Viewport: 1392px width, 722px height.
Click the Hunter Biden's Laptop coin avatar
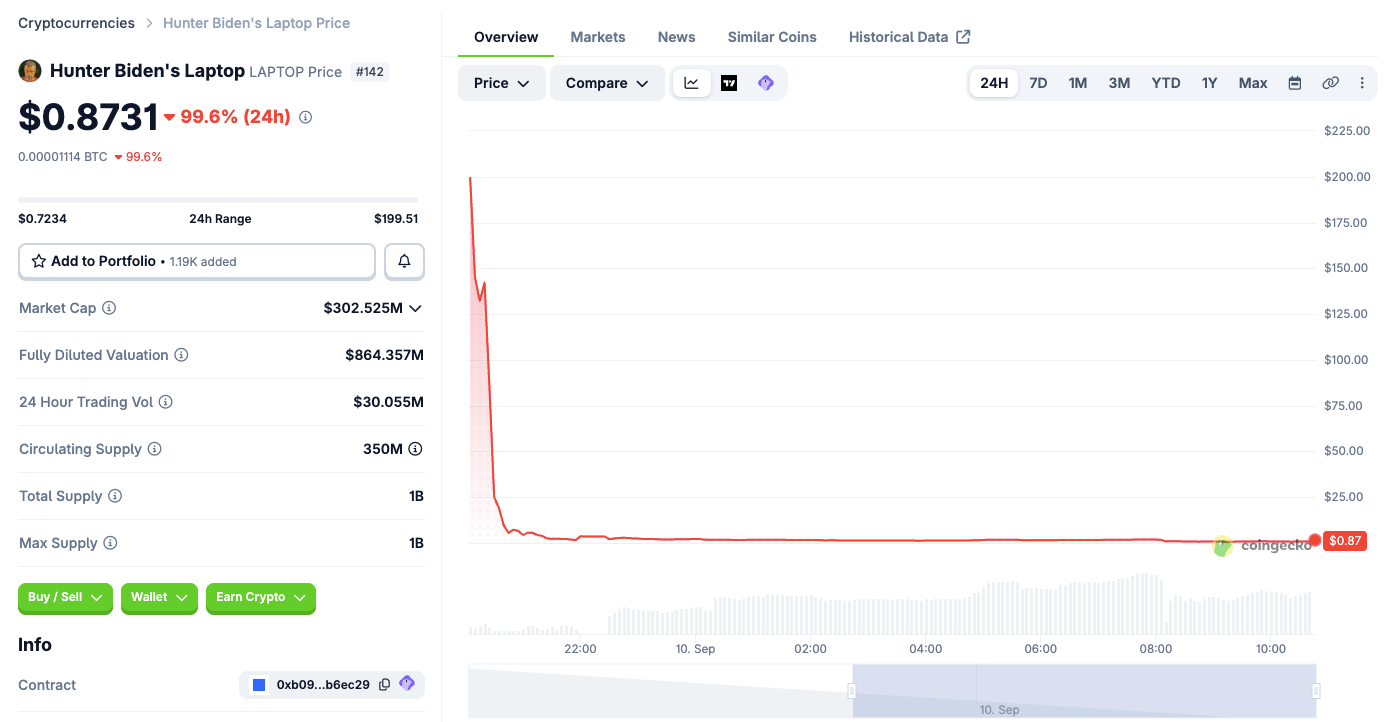click(x=30, y=71)
